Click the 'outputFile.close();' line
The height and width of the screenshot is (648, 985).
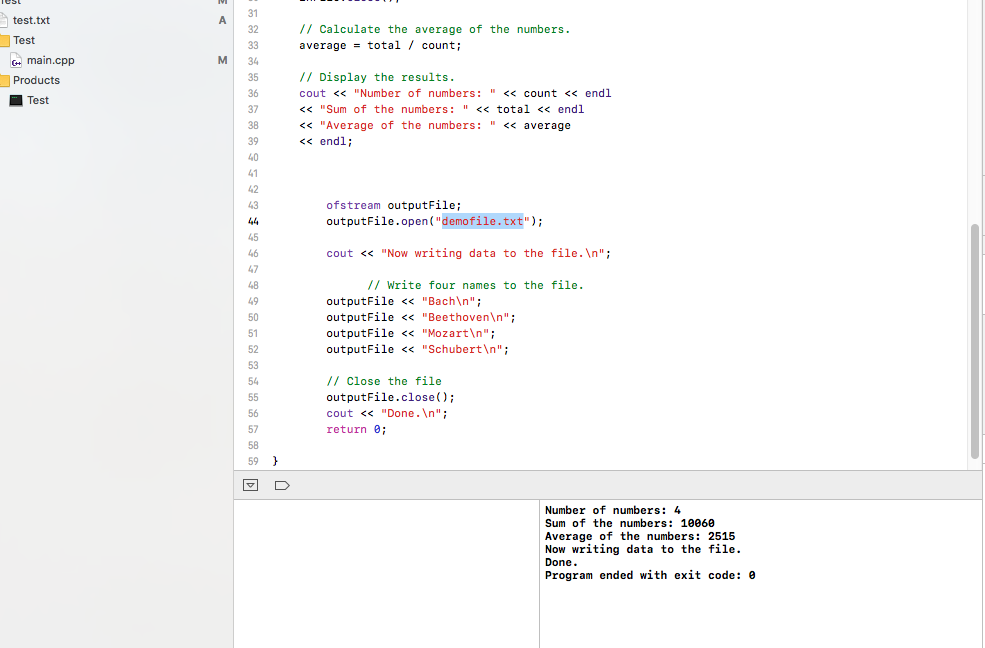[390, 397]
